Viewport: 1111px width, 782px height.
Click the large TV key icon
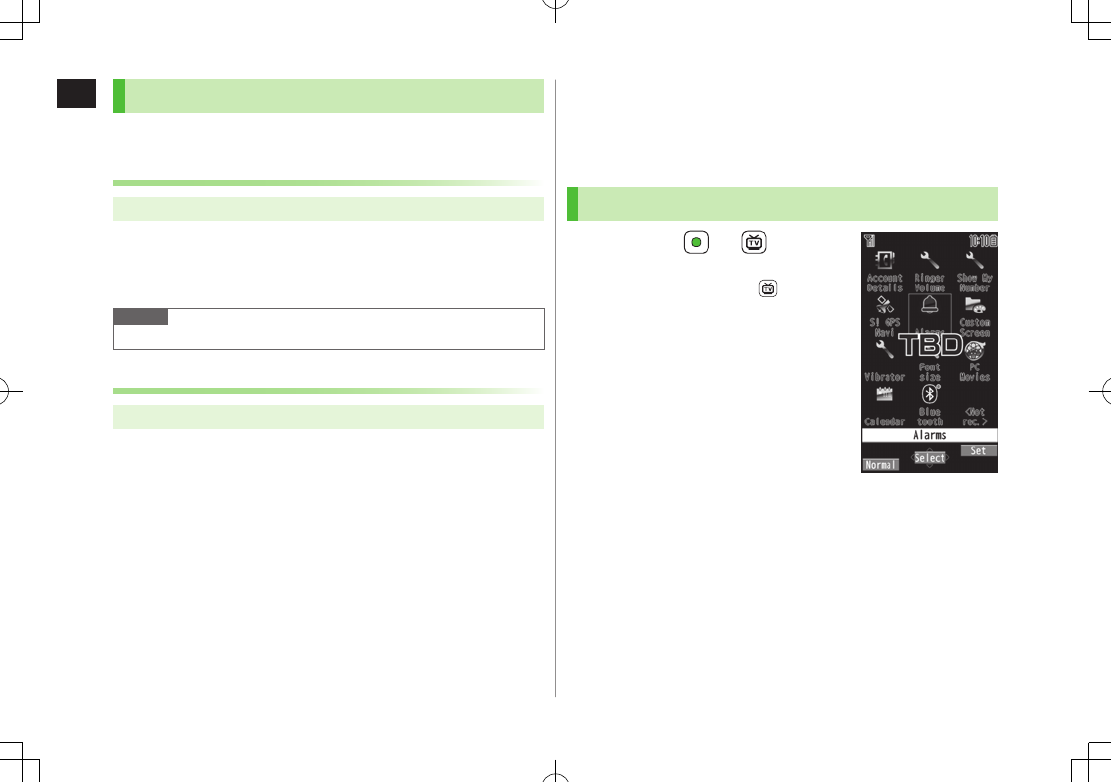pyautogui.click(x=754, y=242)
